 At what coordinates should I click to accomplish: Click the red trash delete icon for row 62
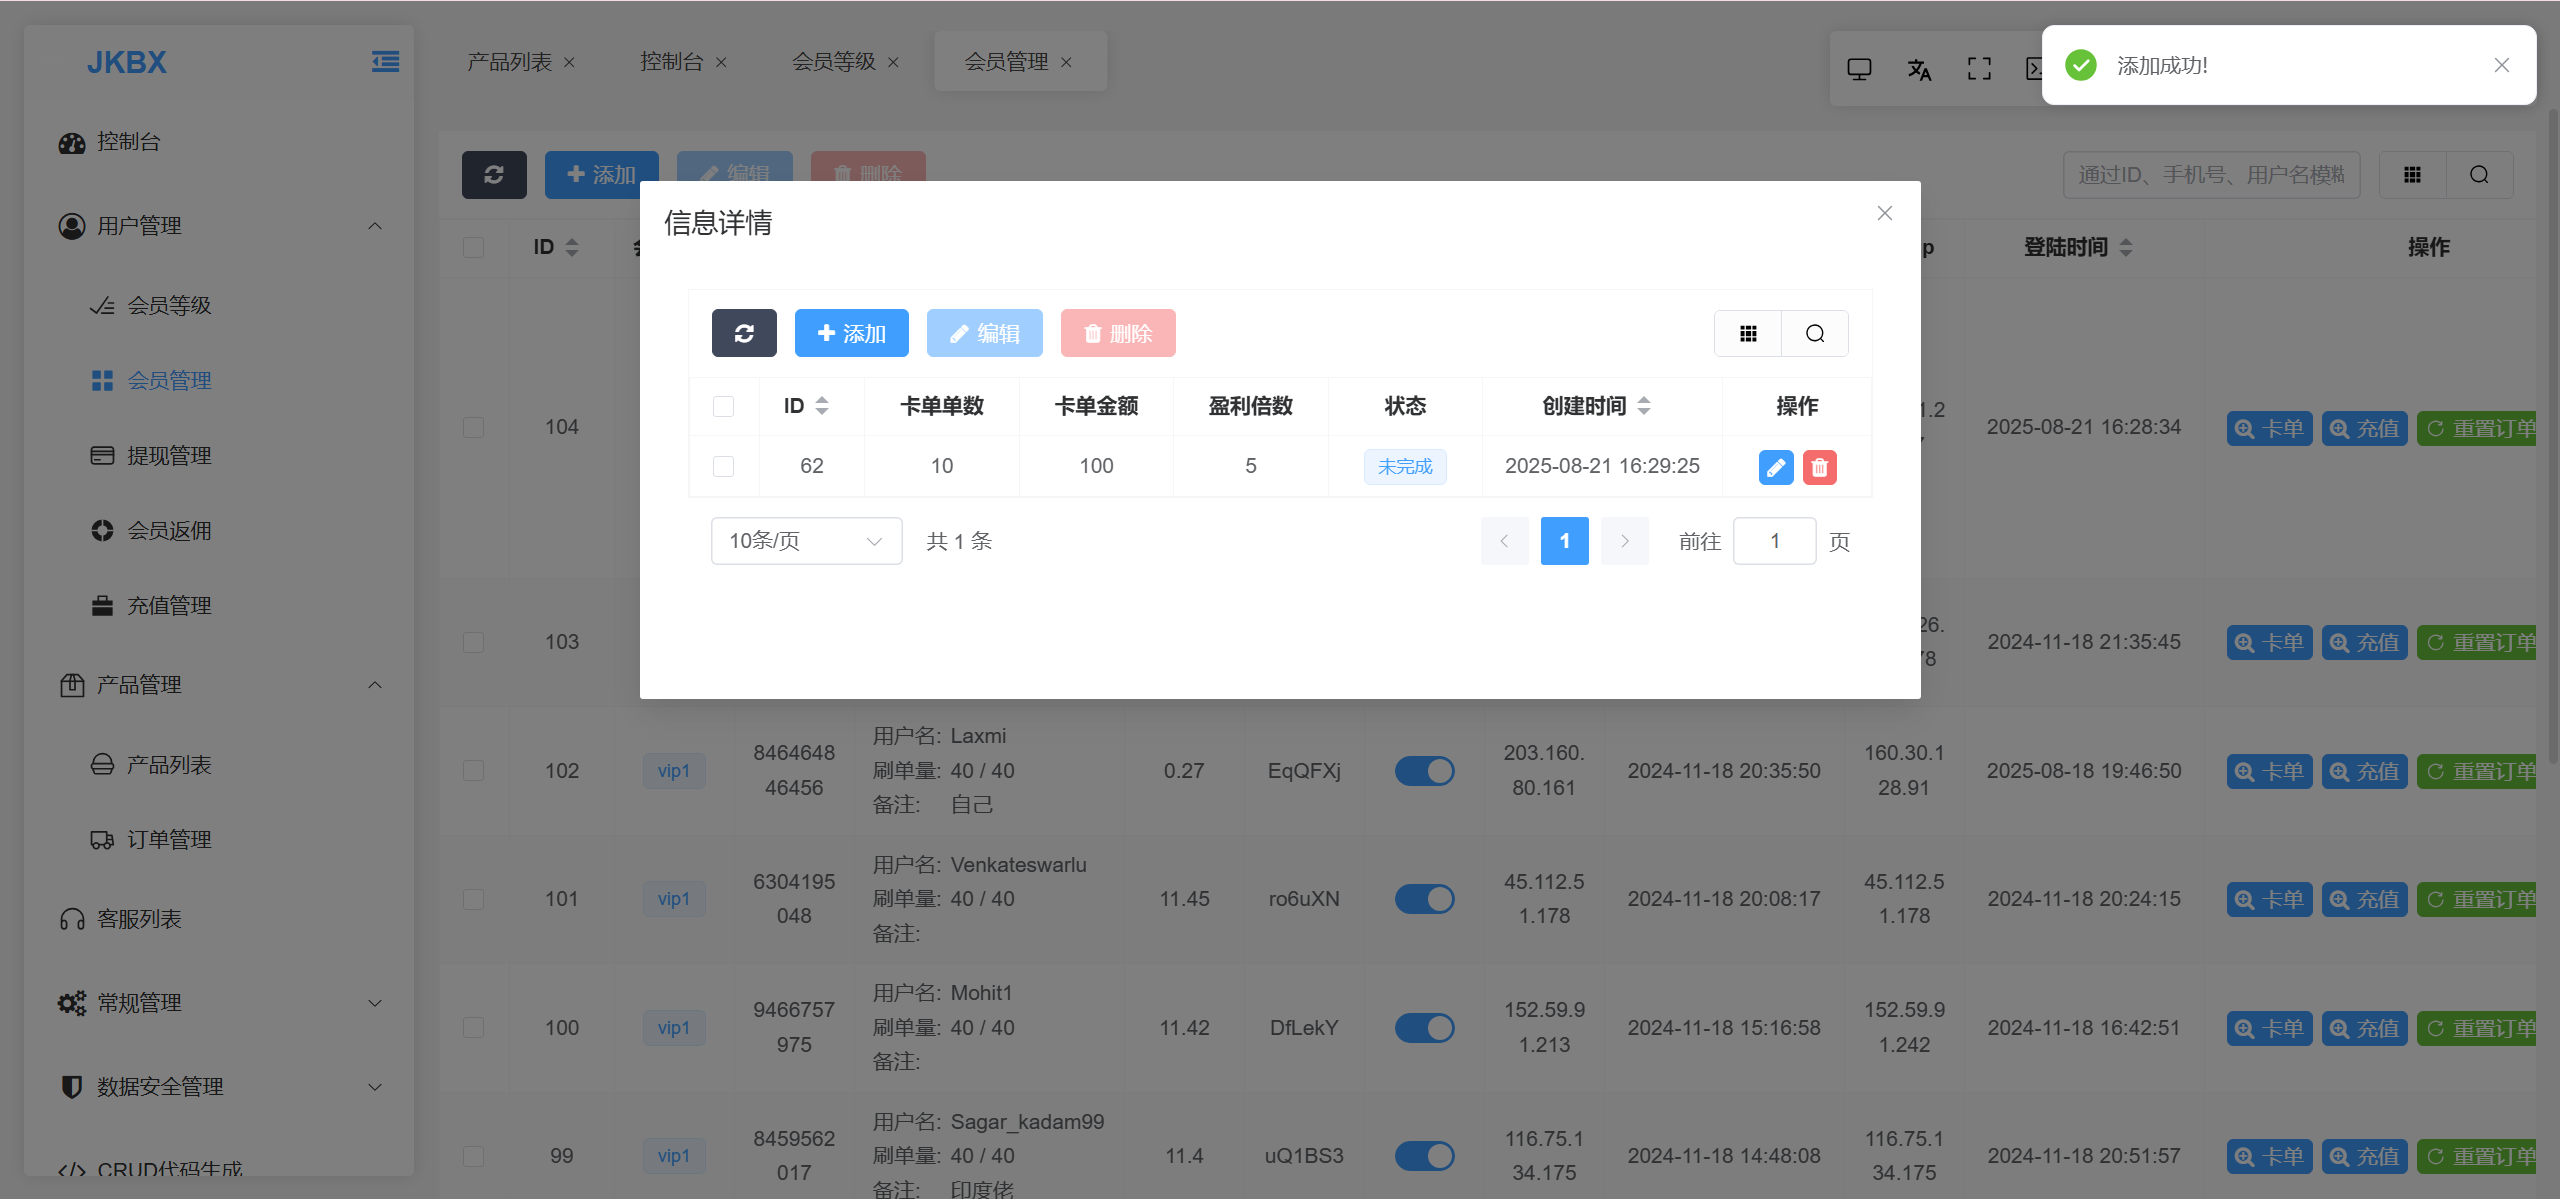click(x=1819, y=467)
